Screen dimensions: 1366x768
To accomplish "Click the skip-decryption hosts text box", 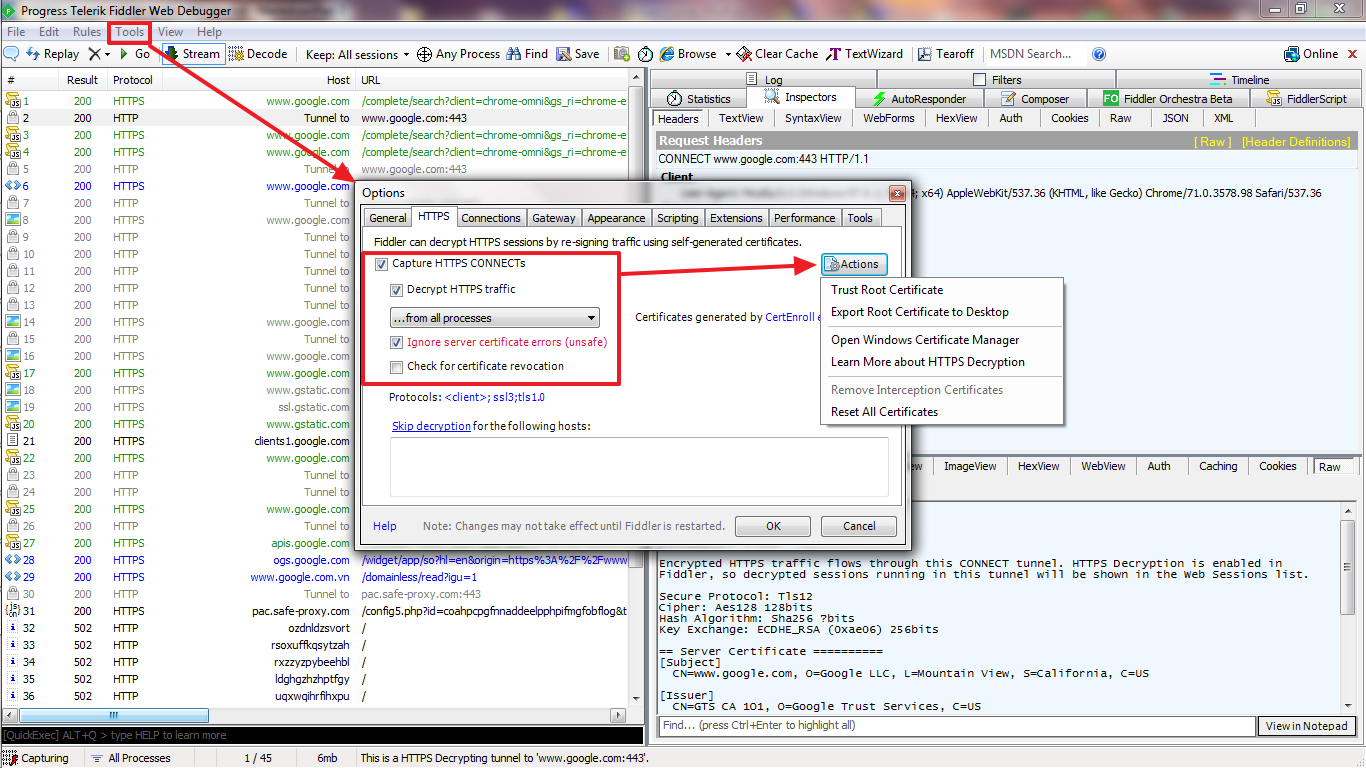I will (639, 467).
